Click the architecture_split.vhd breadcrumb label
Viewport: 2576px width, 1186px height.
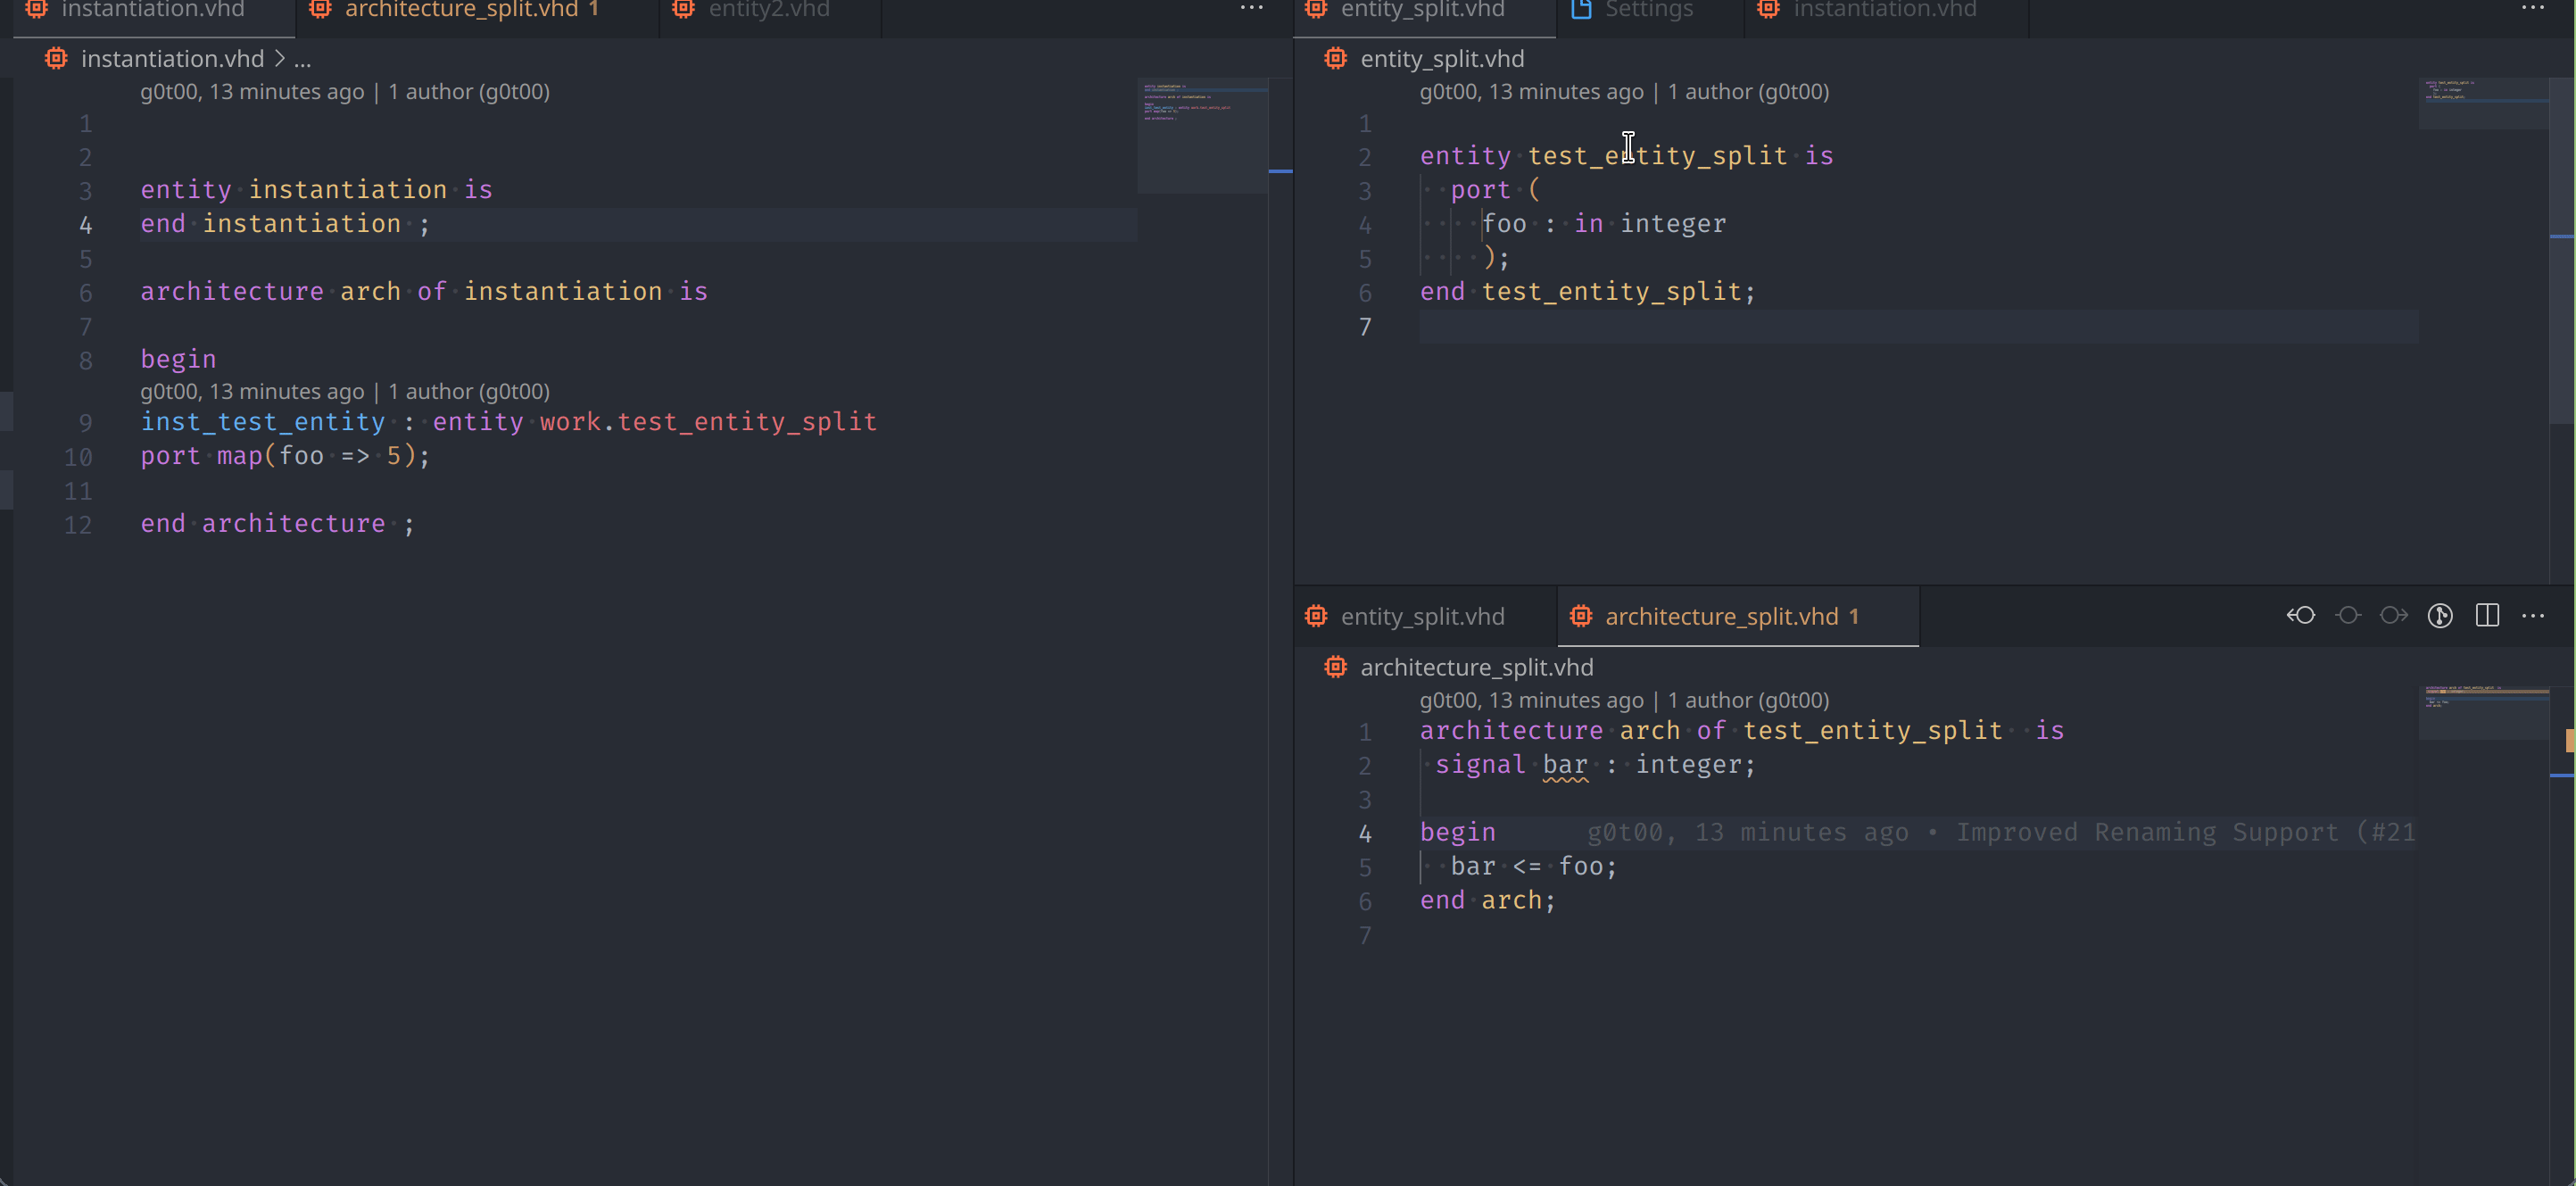1476,667
